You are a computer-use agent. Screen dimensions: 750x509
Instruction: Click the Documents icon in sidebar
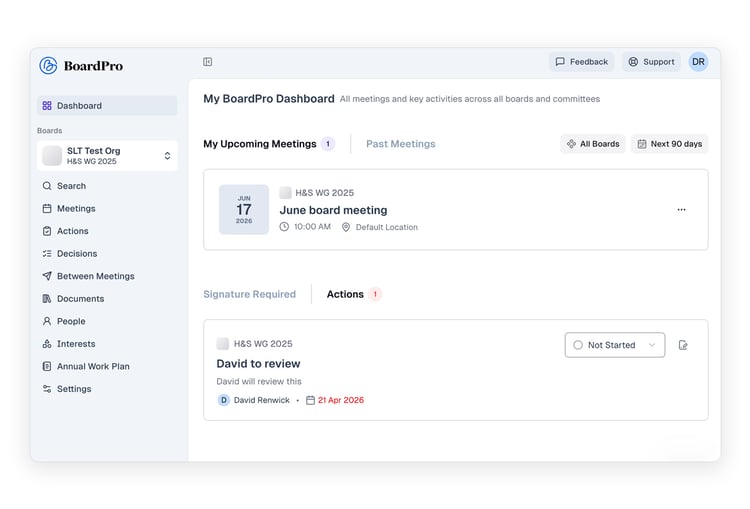pos(47,299)
